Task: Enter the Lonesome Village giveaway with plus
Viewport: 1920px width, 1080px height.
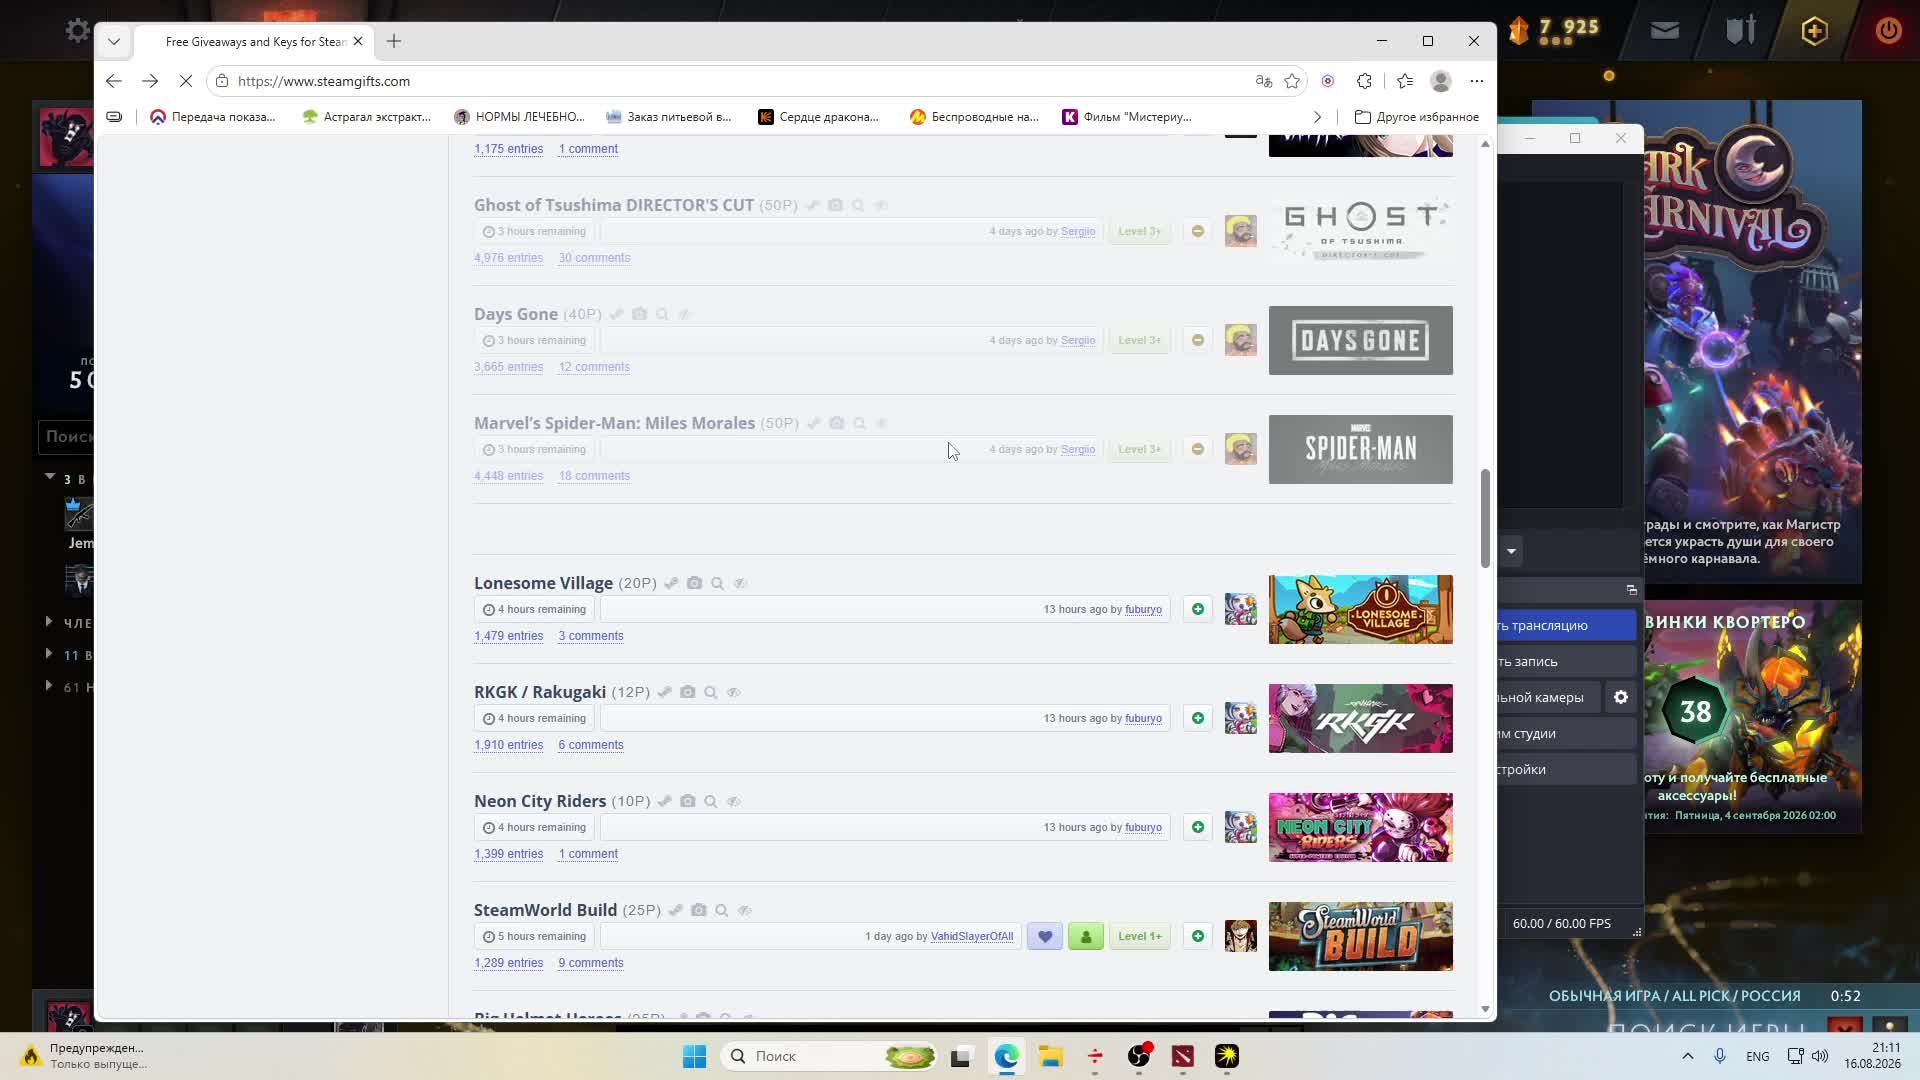Action: pyautogui.click(x=1197, y=609)
